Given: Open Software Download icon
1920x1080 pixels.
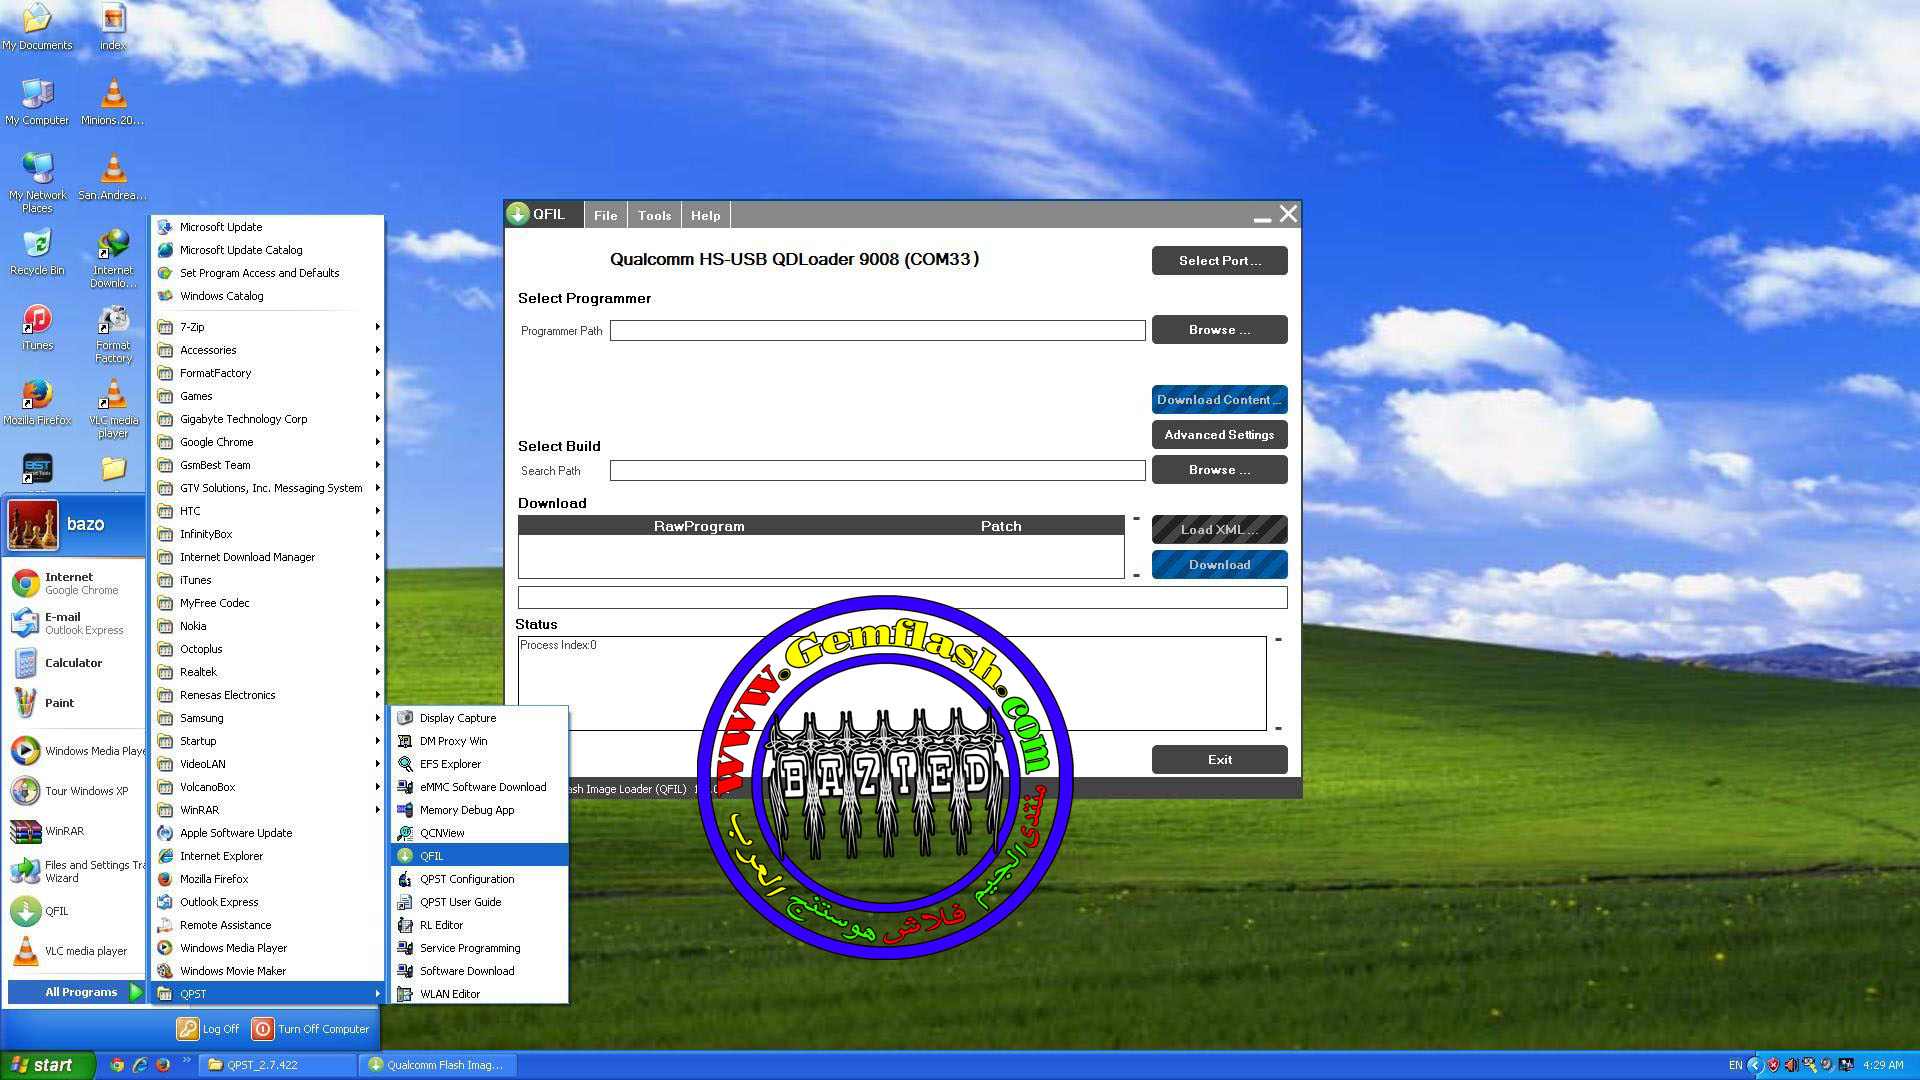Looking at the screenshot, I should (405, 971).
